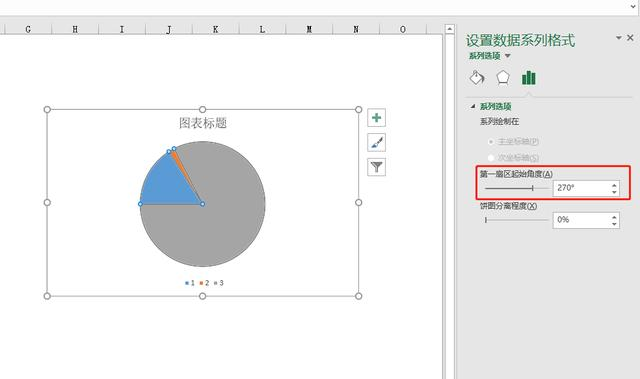Open Chart Filters funnel button
Image resolution: width=640 pixels, height=379 pixels.
[376, 167]
